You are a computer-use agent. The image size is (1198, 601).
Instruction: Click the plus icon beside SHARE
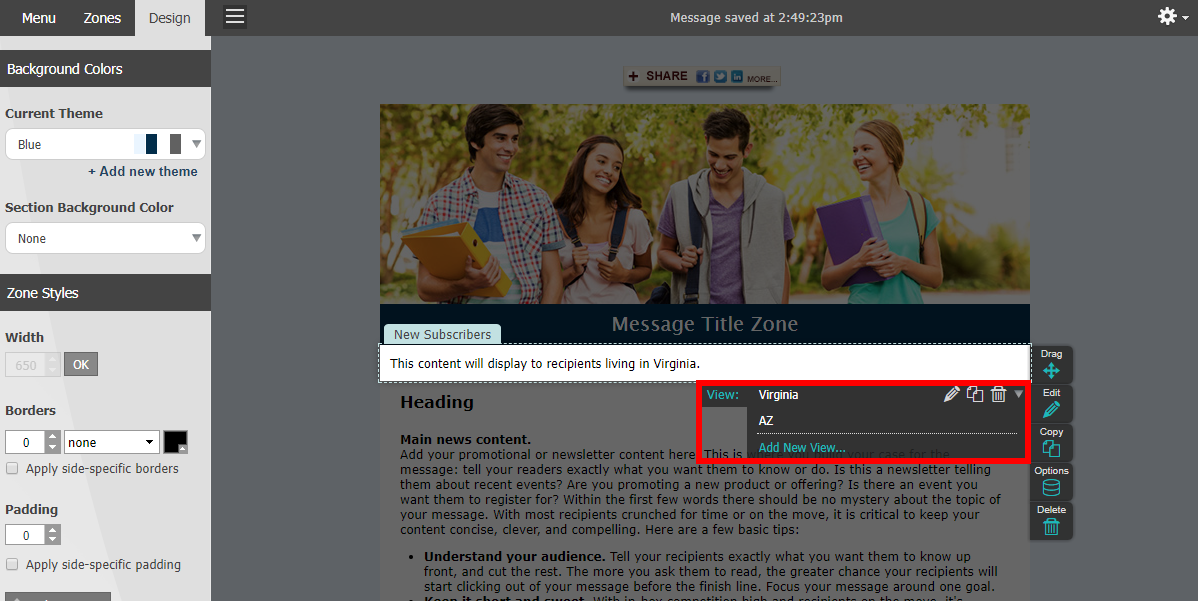tap(633, 76)
